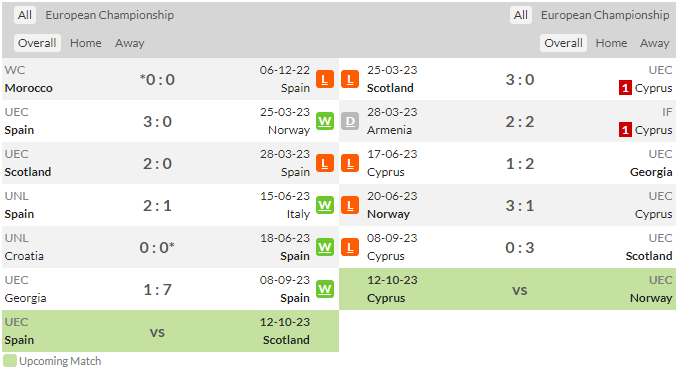Screen dimensions: 678x378
Task: Click the red card icon in Armenia friendly row
Action: (625, 130)
